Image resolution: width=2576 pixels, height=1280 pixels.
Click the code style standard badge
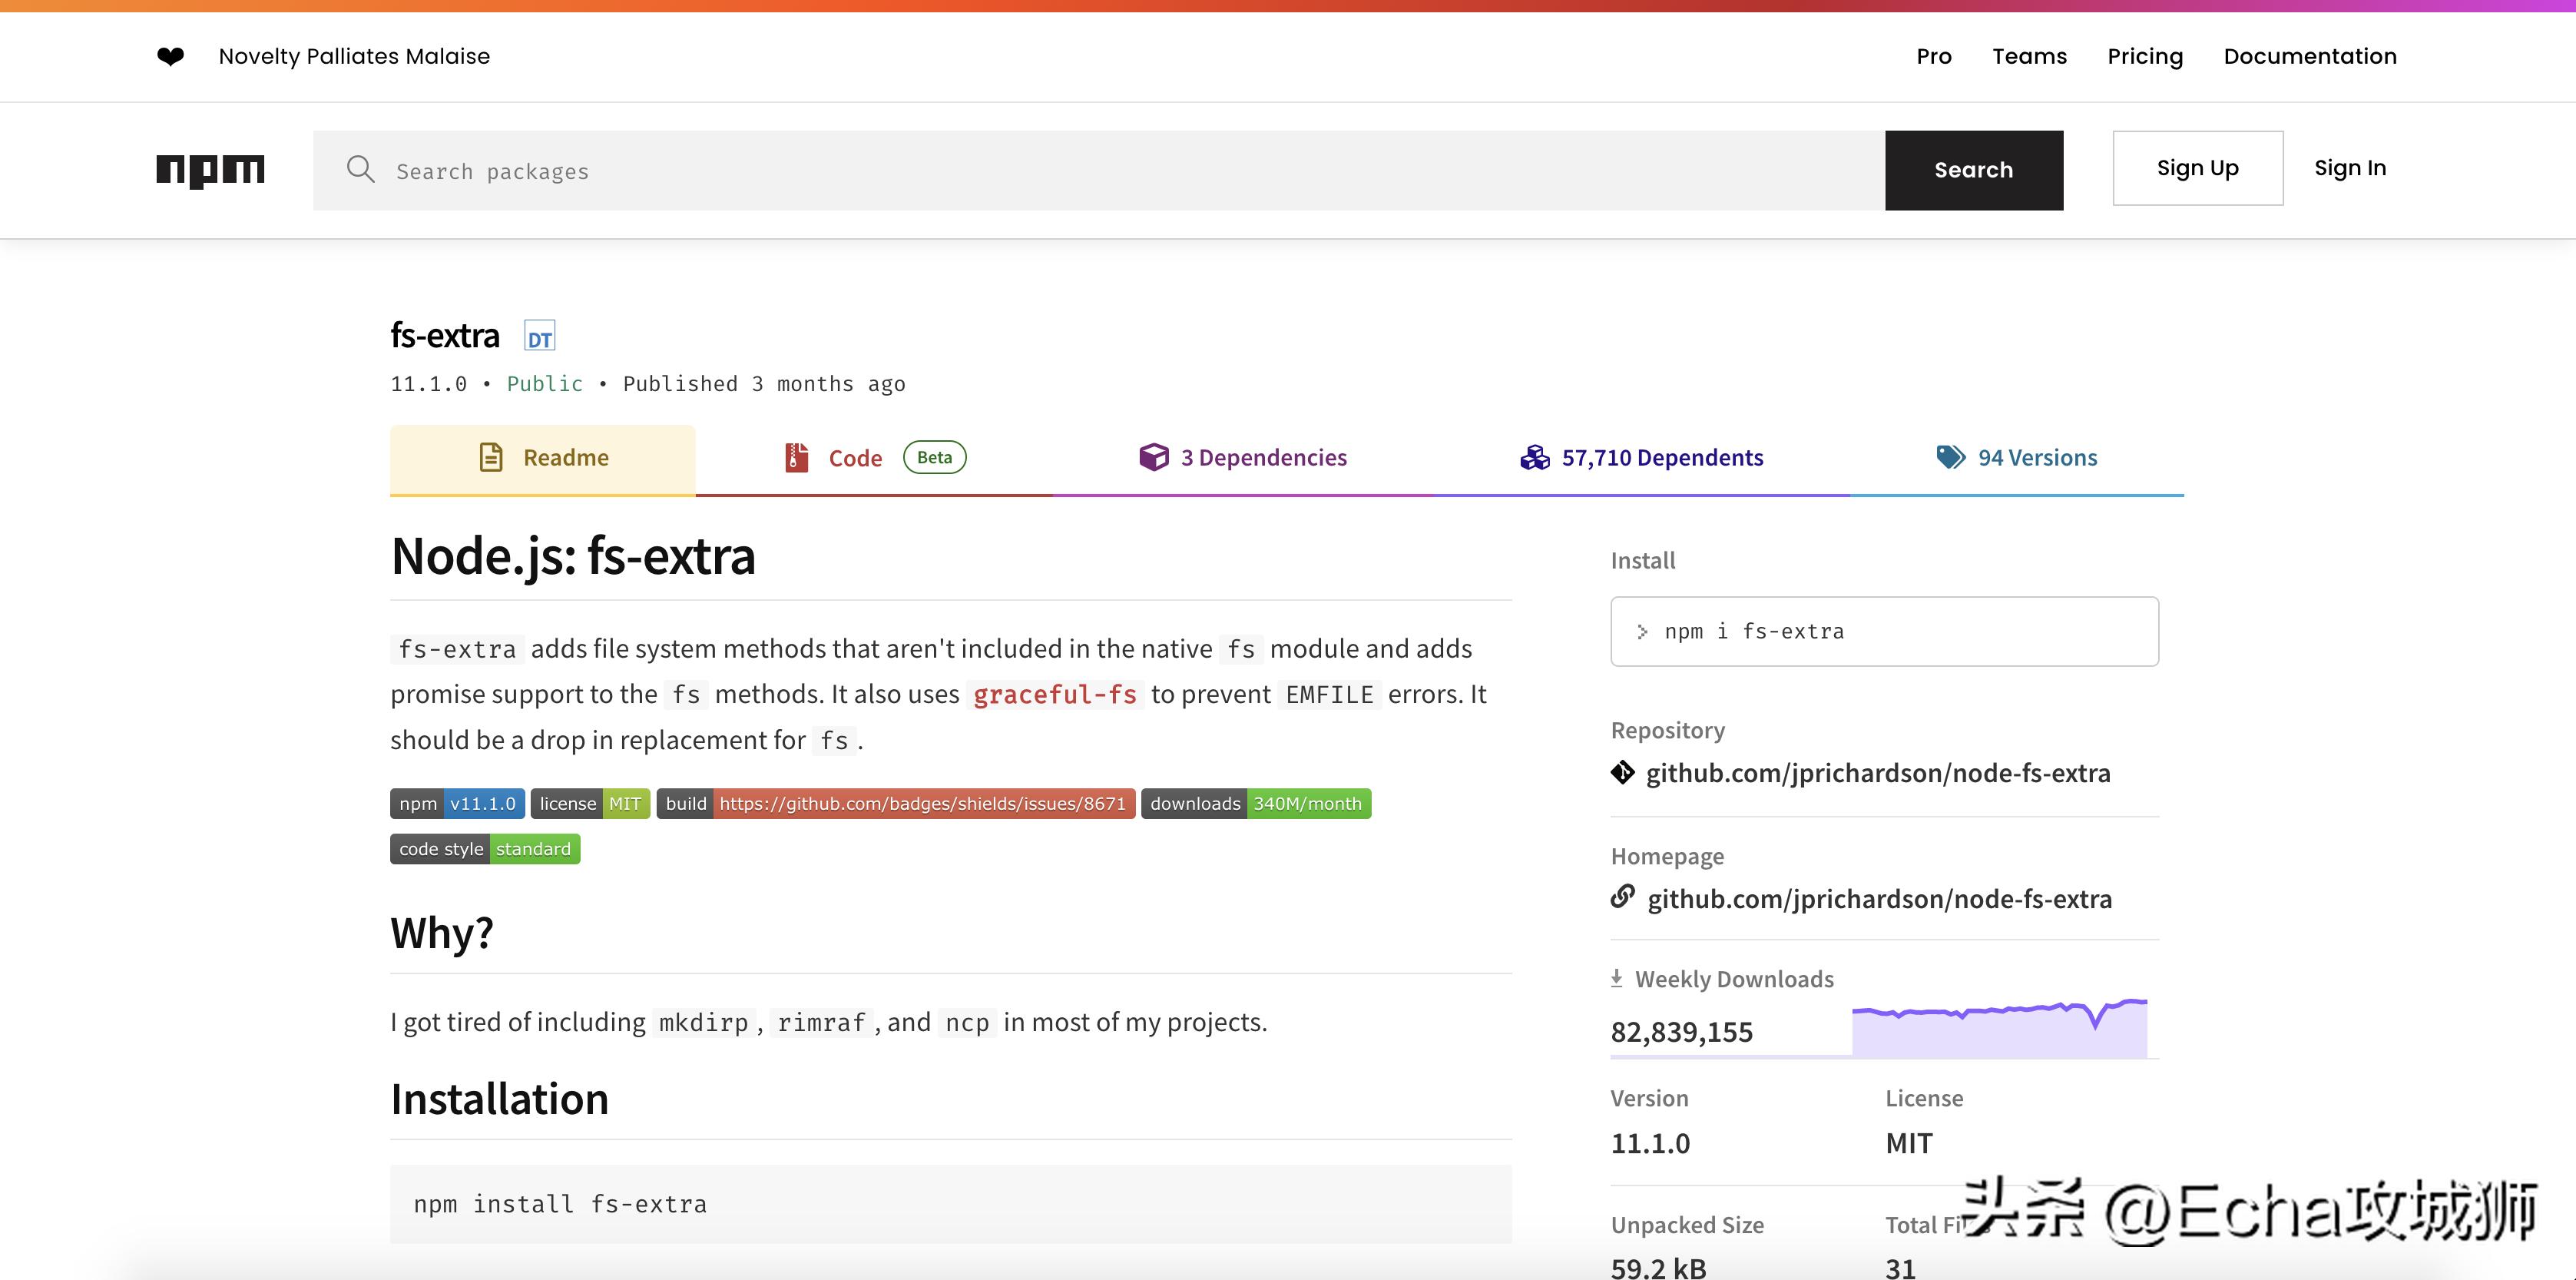485,849
